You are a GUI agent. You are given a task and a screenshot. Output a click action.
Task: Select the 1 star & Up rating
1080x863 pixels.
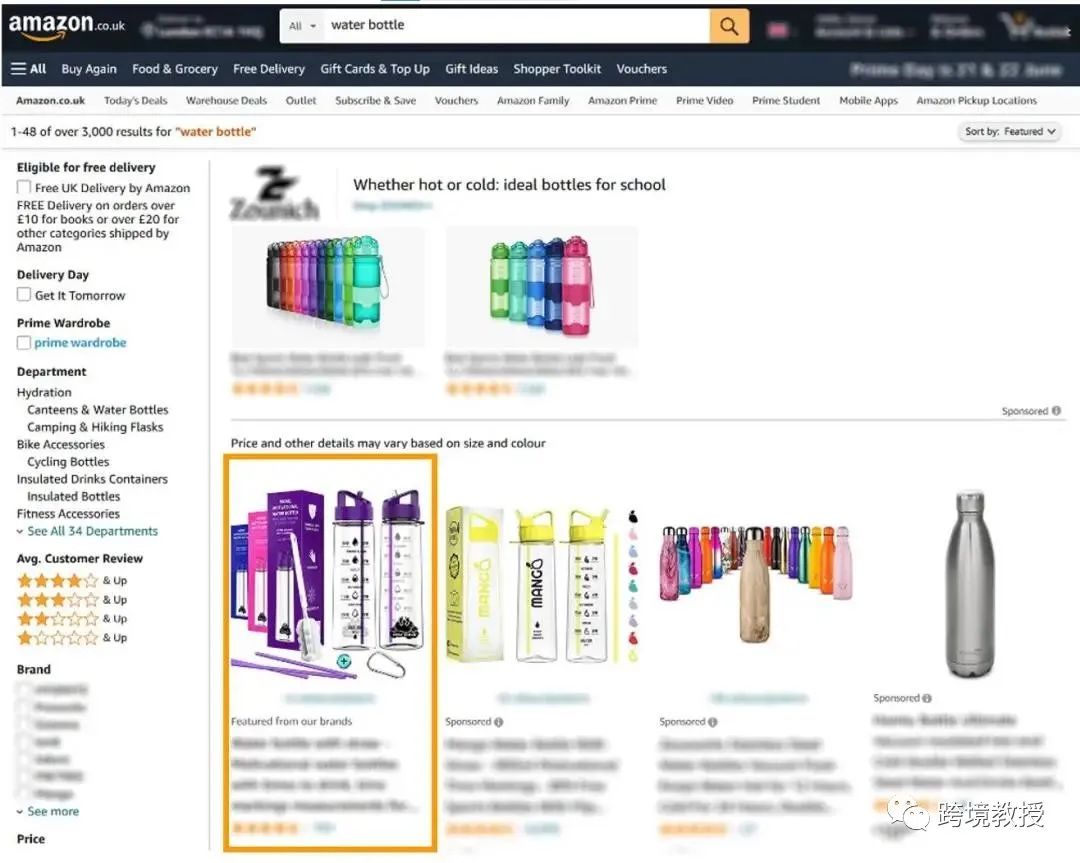pos(72,638)
